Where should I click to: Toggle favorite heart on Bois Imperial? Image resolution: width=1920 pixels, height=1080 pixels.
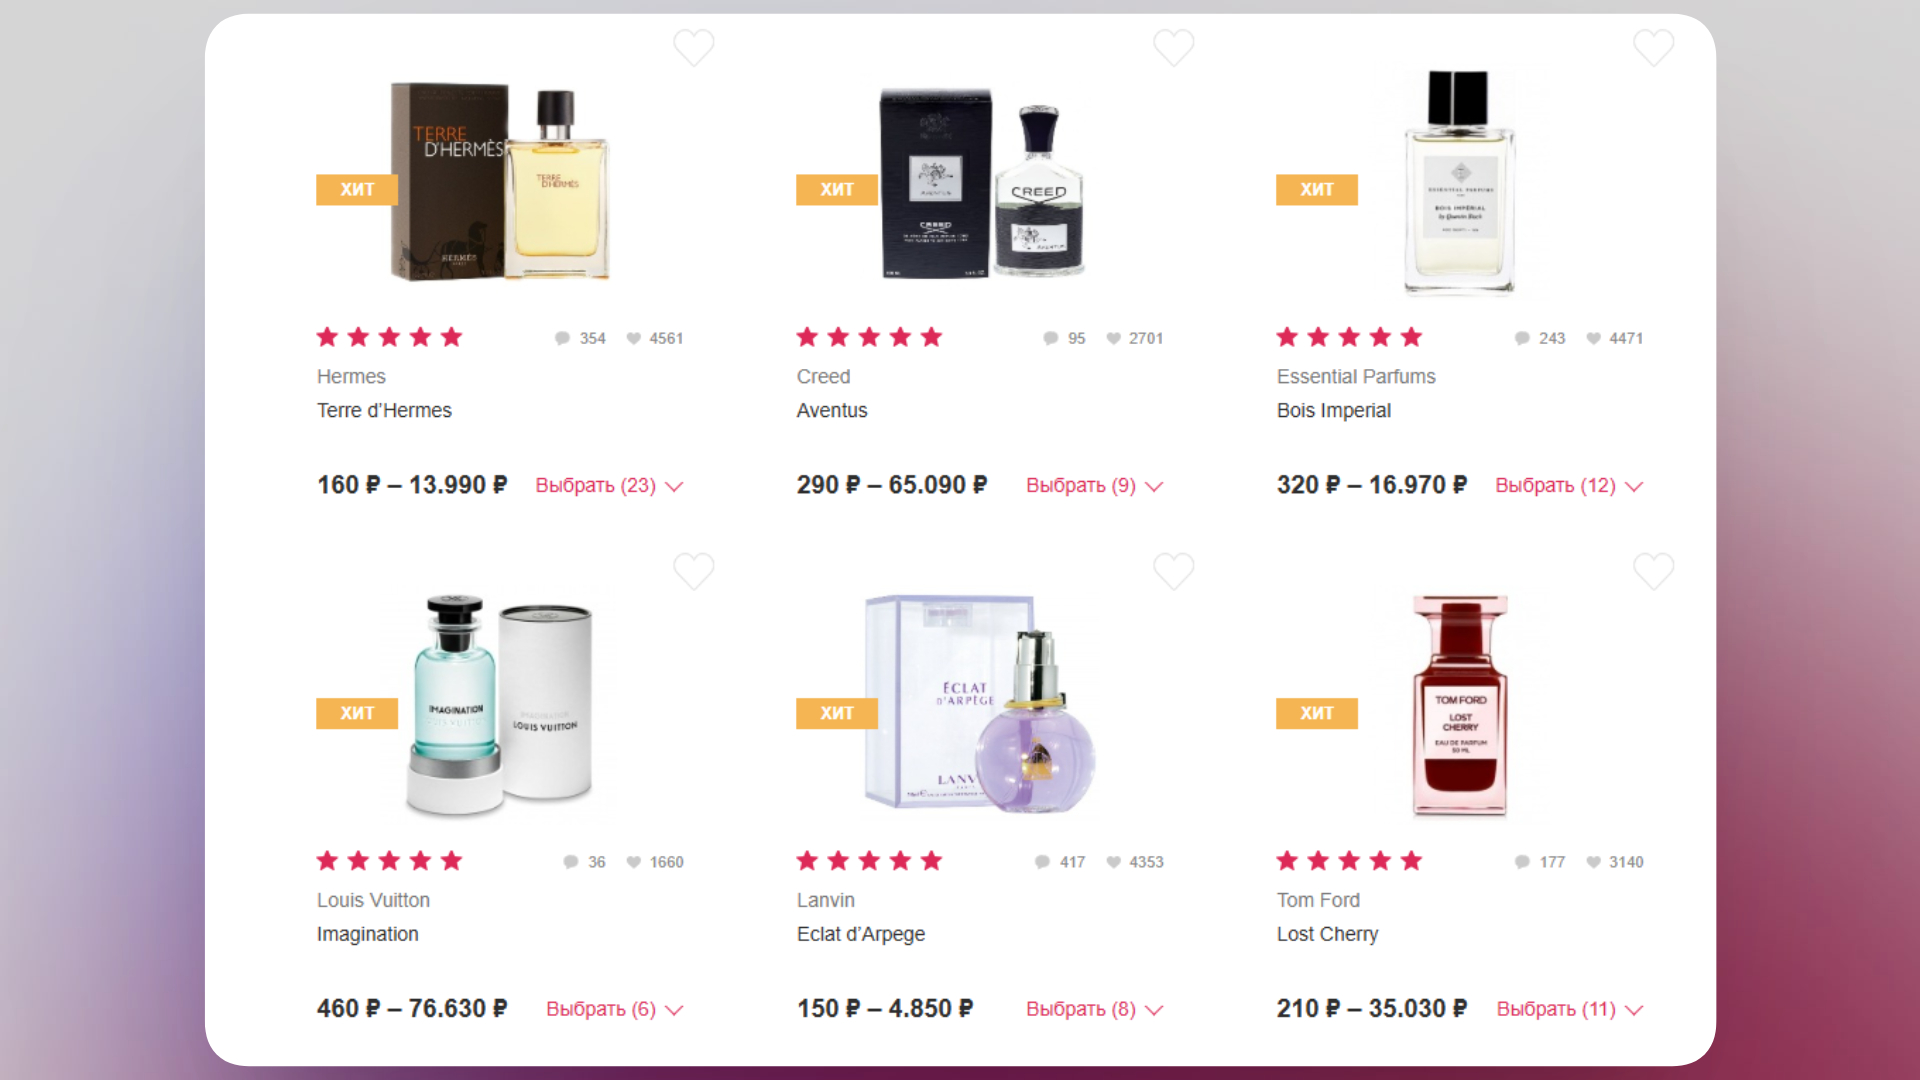(1653, 47)
